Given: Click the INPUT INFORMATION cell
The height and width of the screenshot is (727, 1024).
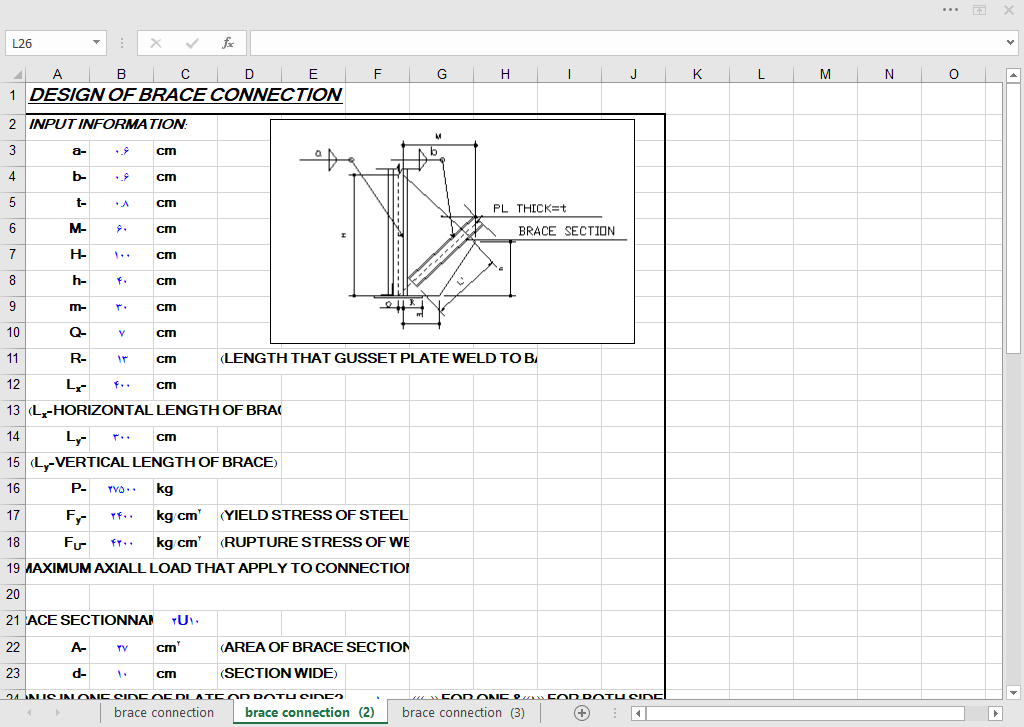Looking at the screenshot, I should tap(108, 124).
